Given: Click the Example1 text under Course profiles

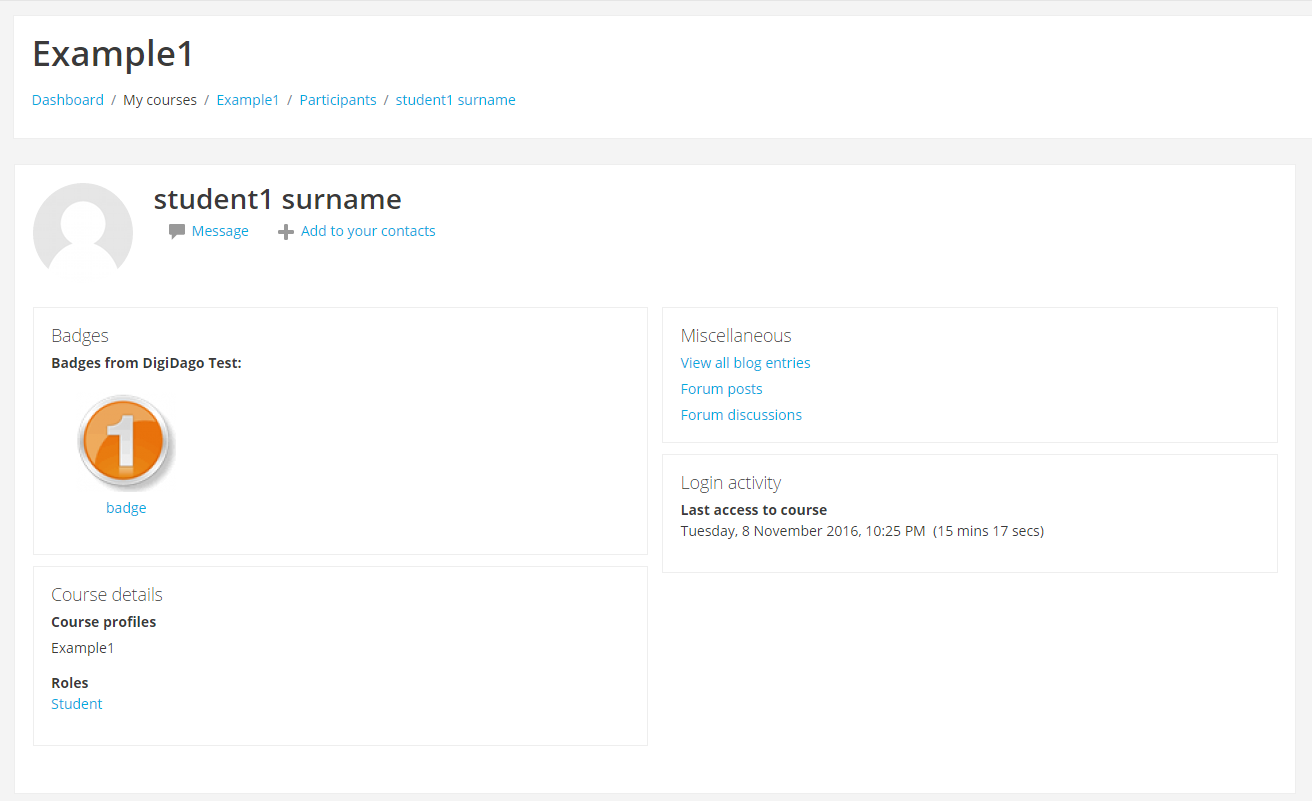Looking at the screenshot, I should [x=83, y=648].
